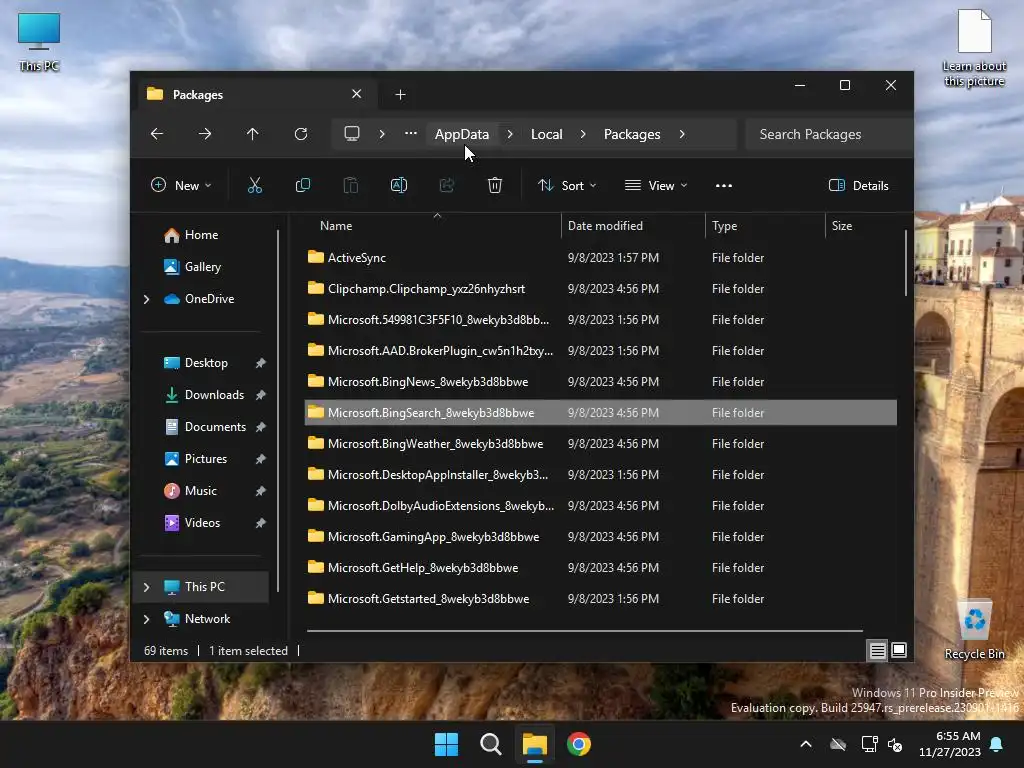
Task: Click the Cut scissors icon
Action: coord(255,185)
